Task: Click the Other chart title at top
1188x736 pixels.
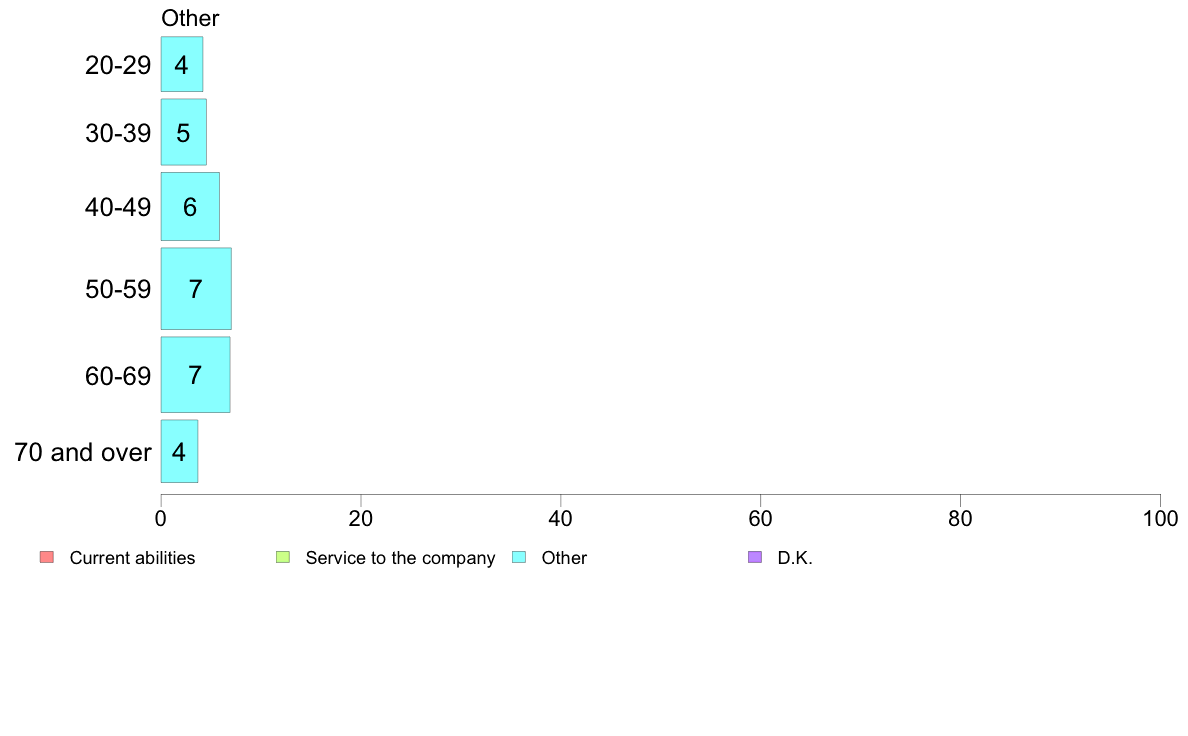Action: click(190, 18)
